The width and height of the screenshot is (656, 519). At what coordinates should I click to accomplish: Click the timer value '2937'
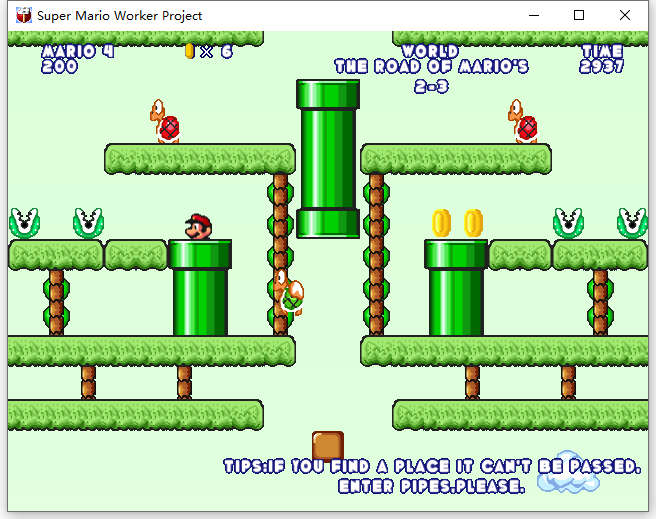tap(602, 66)
